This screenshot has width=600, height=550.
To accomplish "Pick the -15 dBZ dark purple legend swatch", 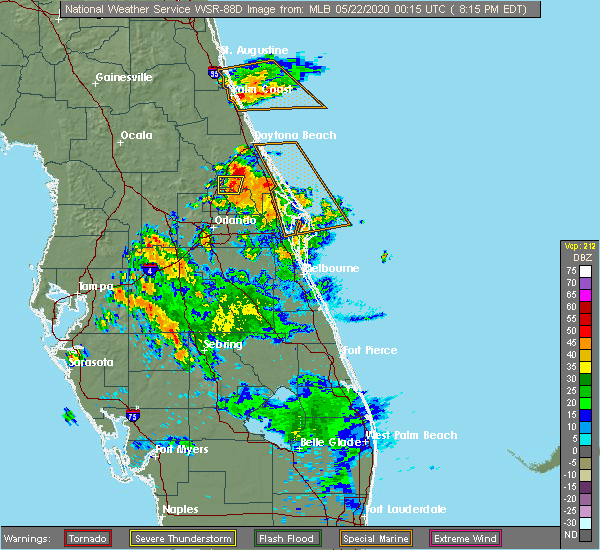I will [585, 487].
